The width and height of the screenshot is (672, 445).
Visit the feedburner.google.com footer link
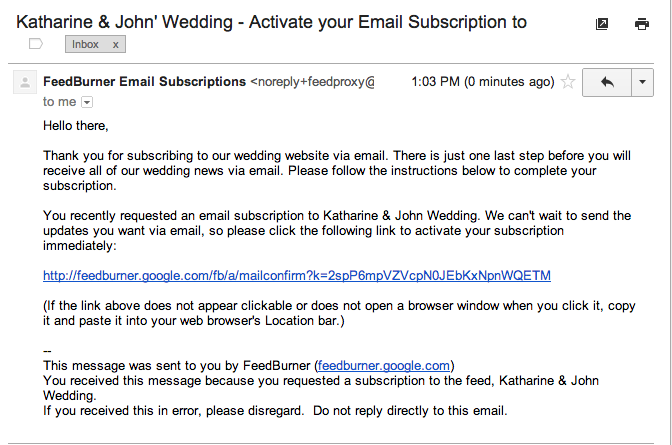click(384, 365)
